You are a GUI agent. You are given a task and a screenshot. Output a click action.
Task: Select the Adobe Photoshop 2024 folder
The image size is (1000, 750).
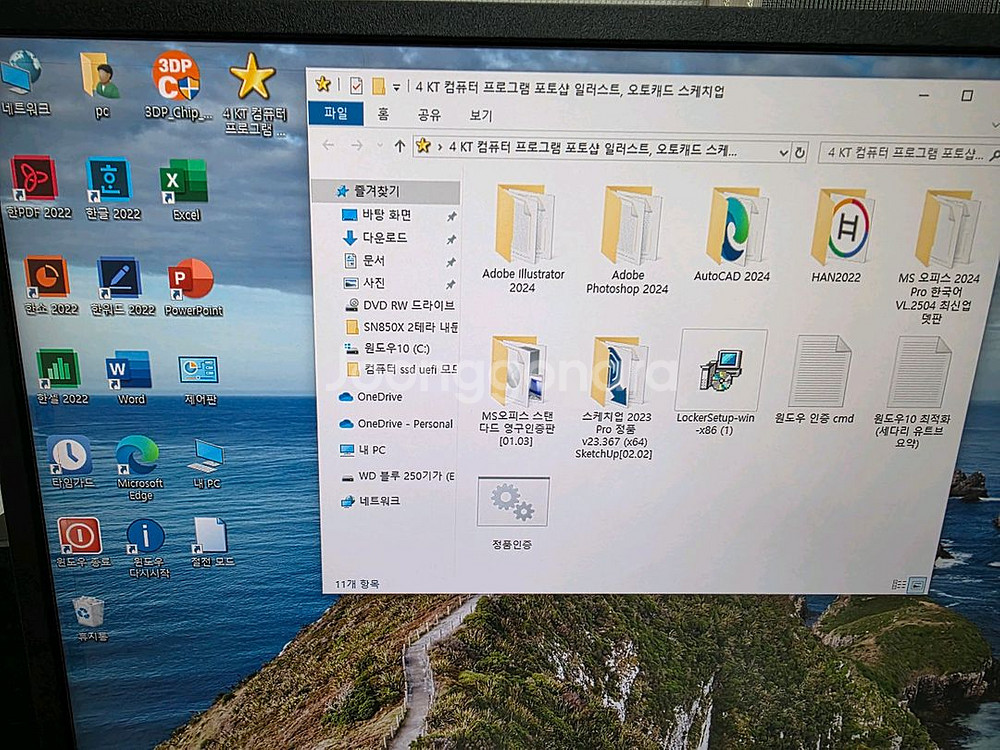pos(628,240)
